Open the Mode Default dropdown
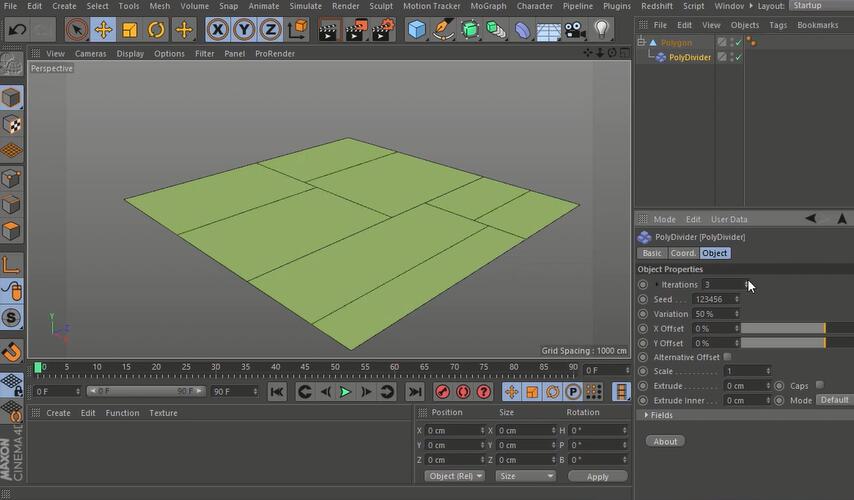This screenshot has width=854, height=500. point(833,400)
